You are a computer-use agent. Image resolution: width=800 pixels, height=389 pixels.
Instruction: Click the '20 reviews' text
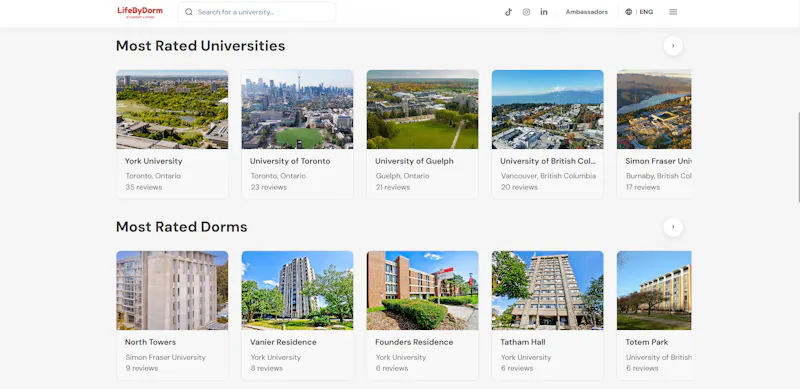(x=519, y=187)
